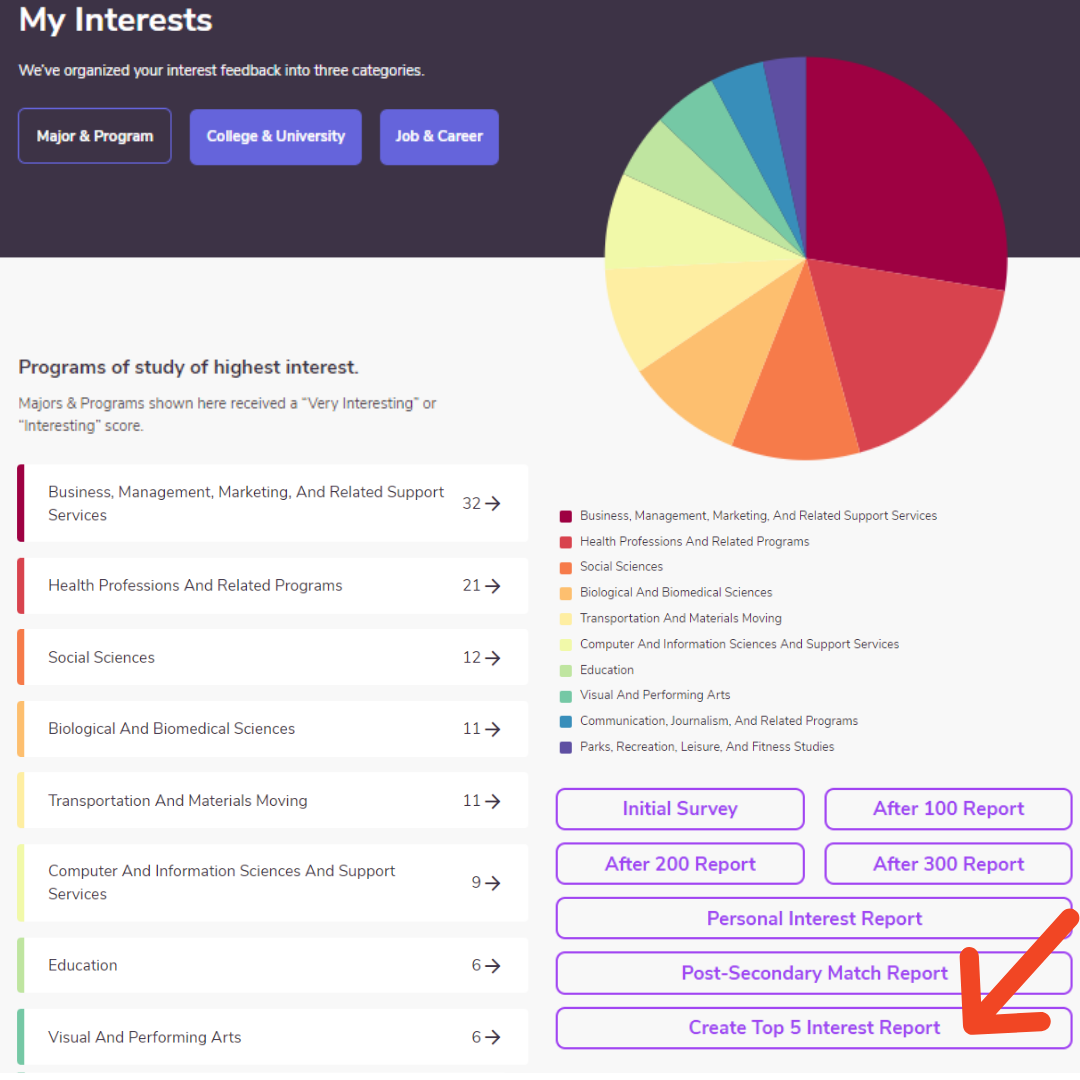
Task: Click Biological And Biomedical Sciences legend swatch
Action: click(x=565, y=593)
